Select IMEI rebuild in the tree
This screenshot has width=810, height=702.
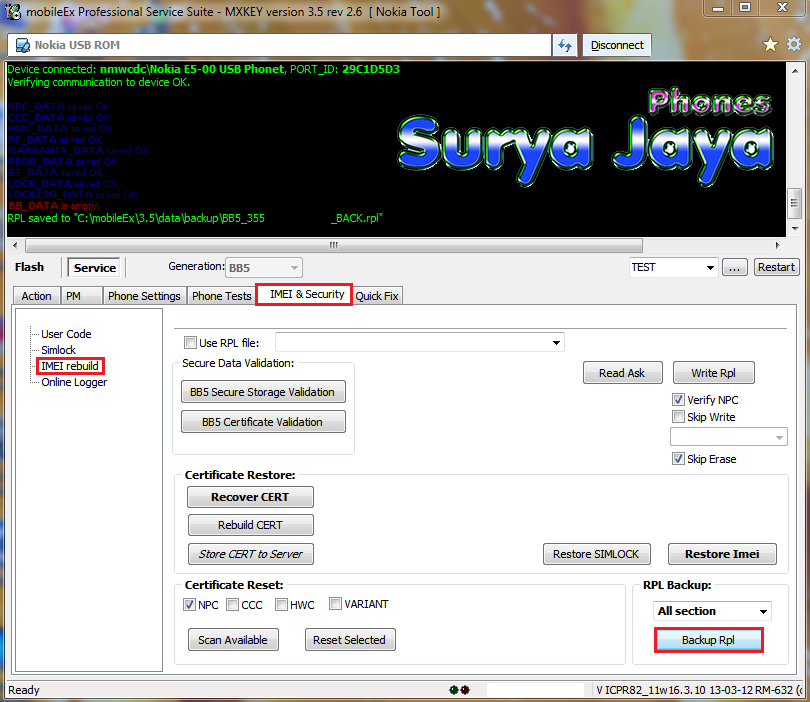click(x=70, y=366)
